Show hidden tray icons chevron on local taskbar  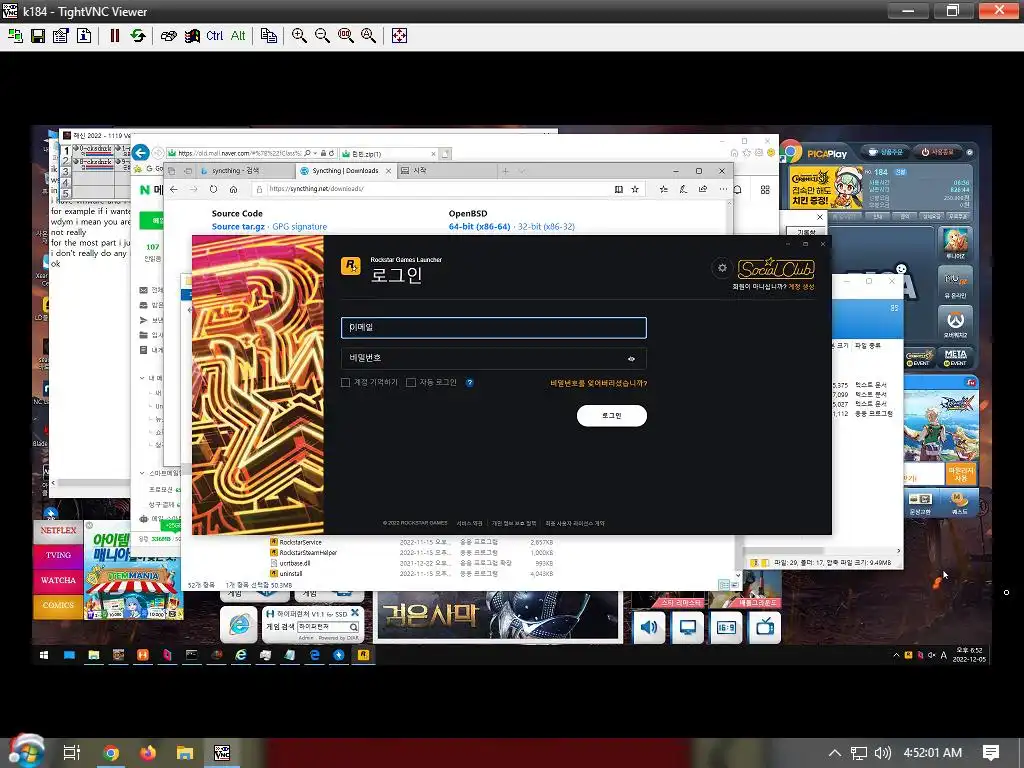pyautogui.click(x=835, y=753)
